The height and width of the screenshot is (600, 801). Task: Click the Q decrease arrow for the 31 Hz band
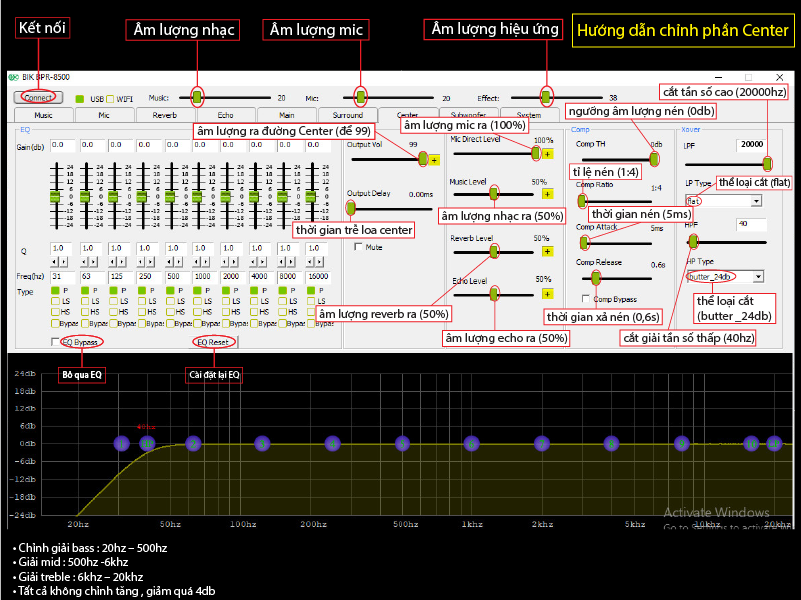54,262
